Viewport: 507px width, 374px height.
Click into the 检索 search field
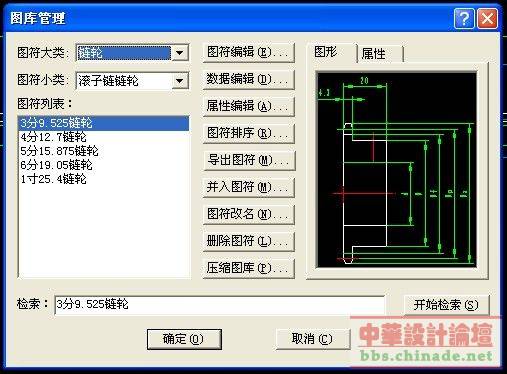pyautogui.click(x=219, y=305)
